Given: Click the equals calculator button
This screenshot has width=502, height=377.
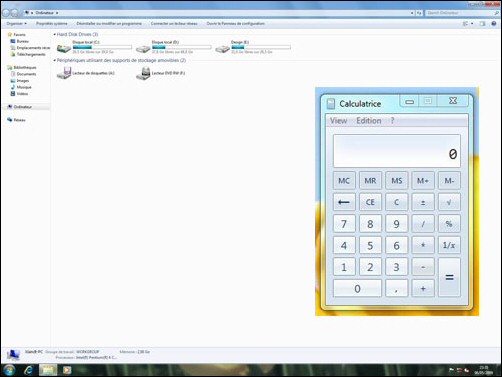Looking at the screenshot, I should coord(449,277).
